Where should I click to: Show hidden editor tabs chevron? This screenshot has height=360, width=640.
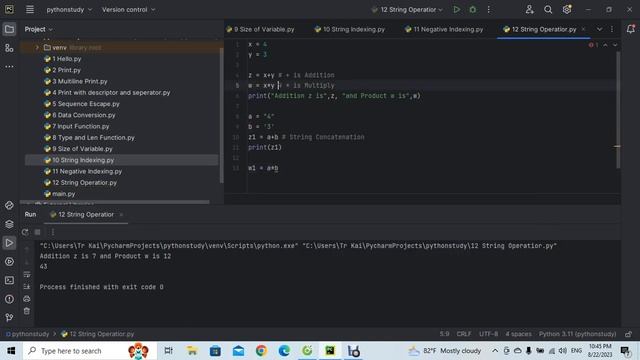(599, 29)
